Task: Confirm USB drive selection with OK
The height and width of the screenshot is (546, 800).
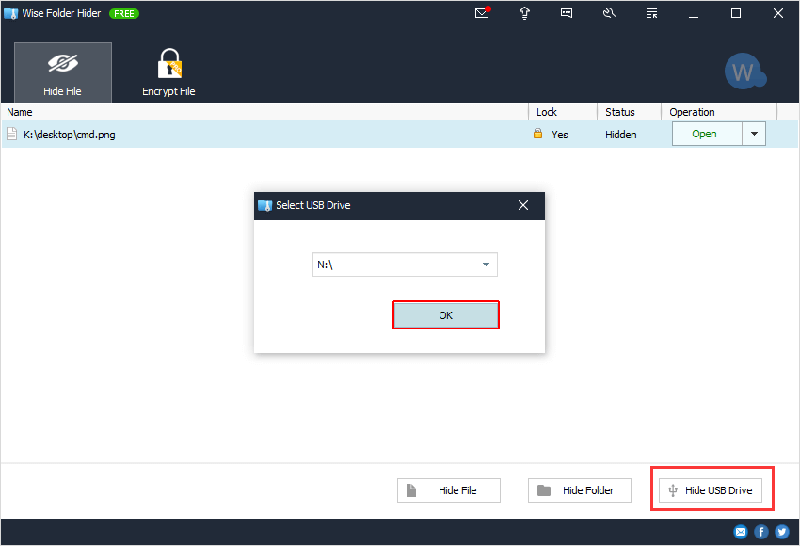Action: 446,315
